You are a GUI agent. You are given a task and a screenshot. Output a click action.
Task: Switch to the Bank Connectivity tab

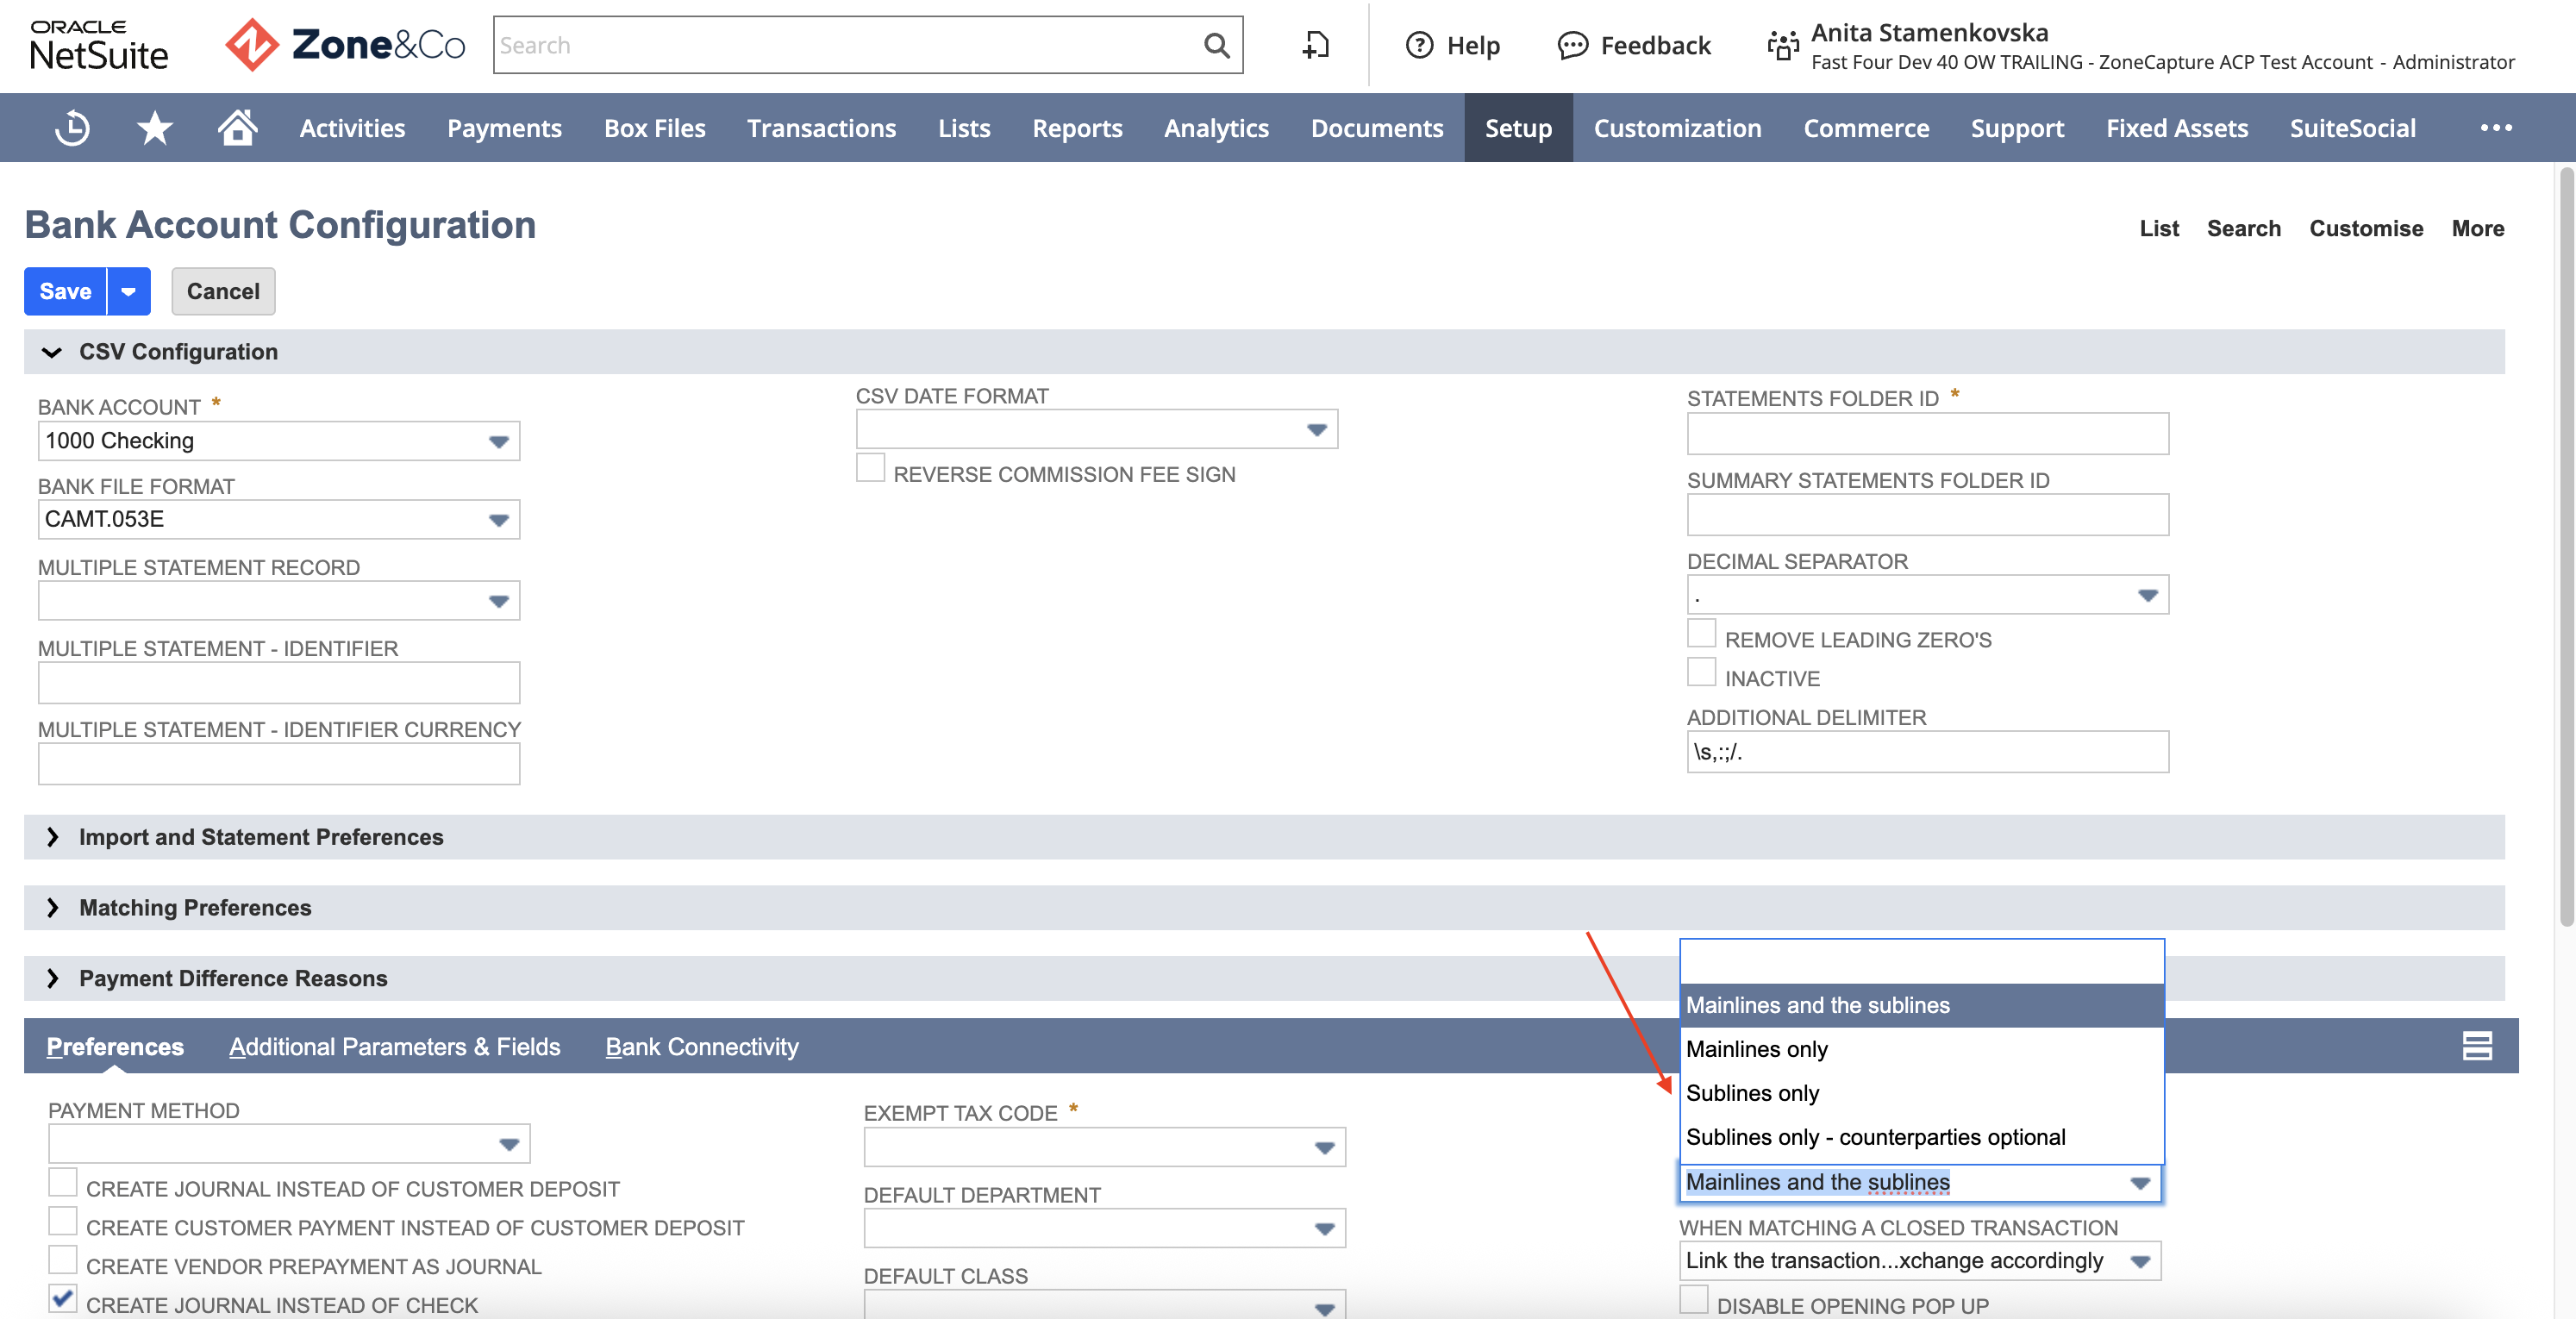point(702,1046)
